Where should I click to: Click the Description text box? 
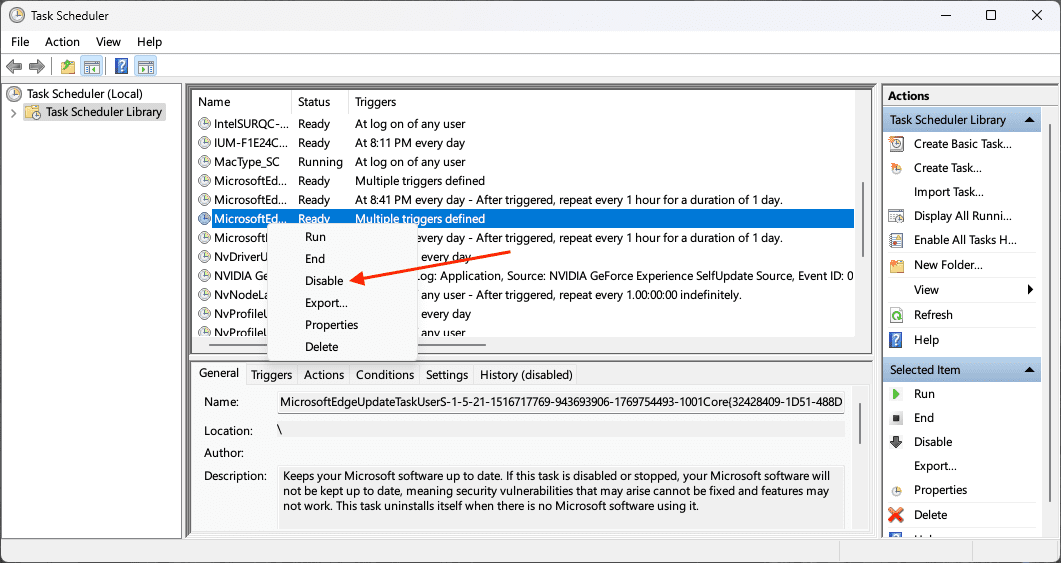(x=561, y=496)
